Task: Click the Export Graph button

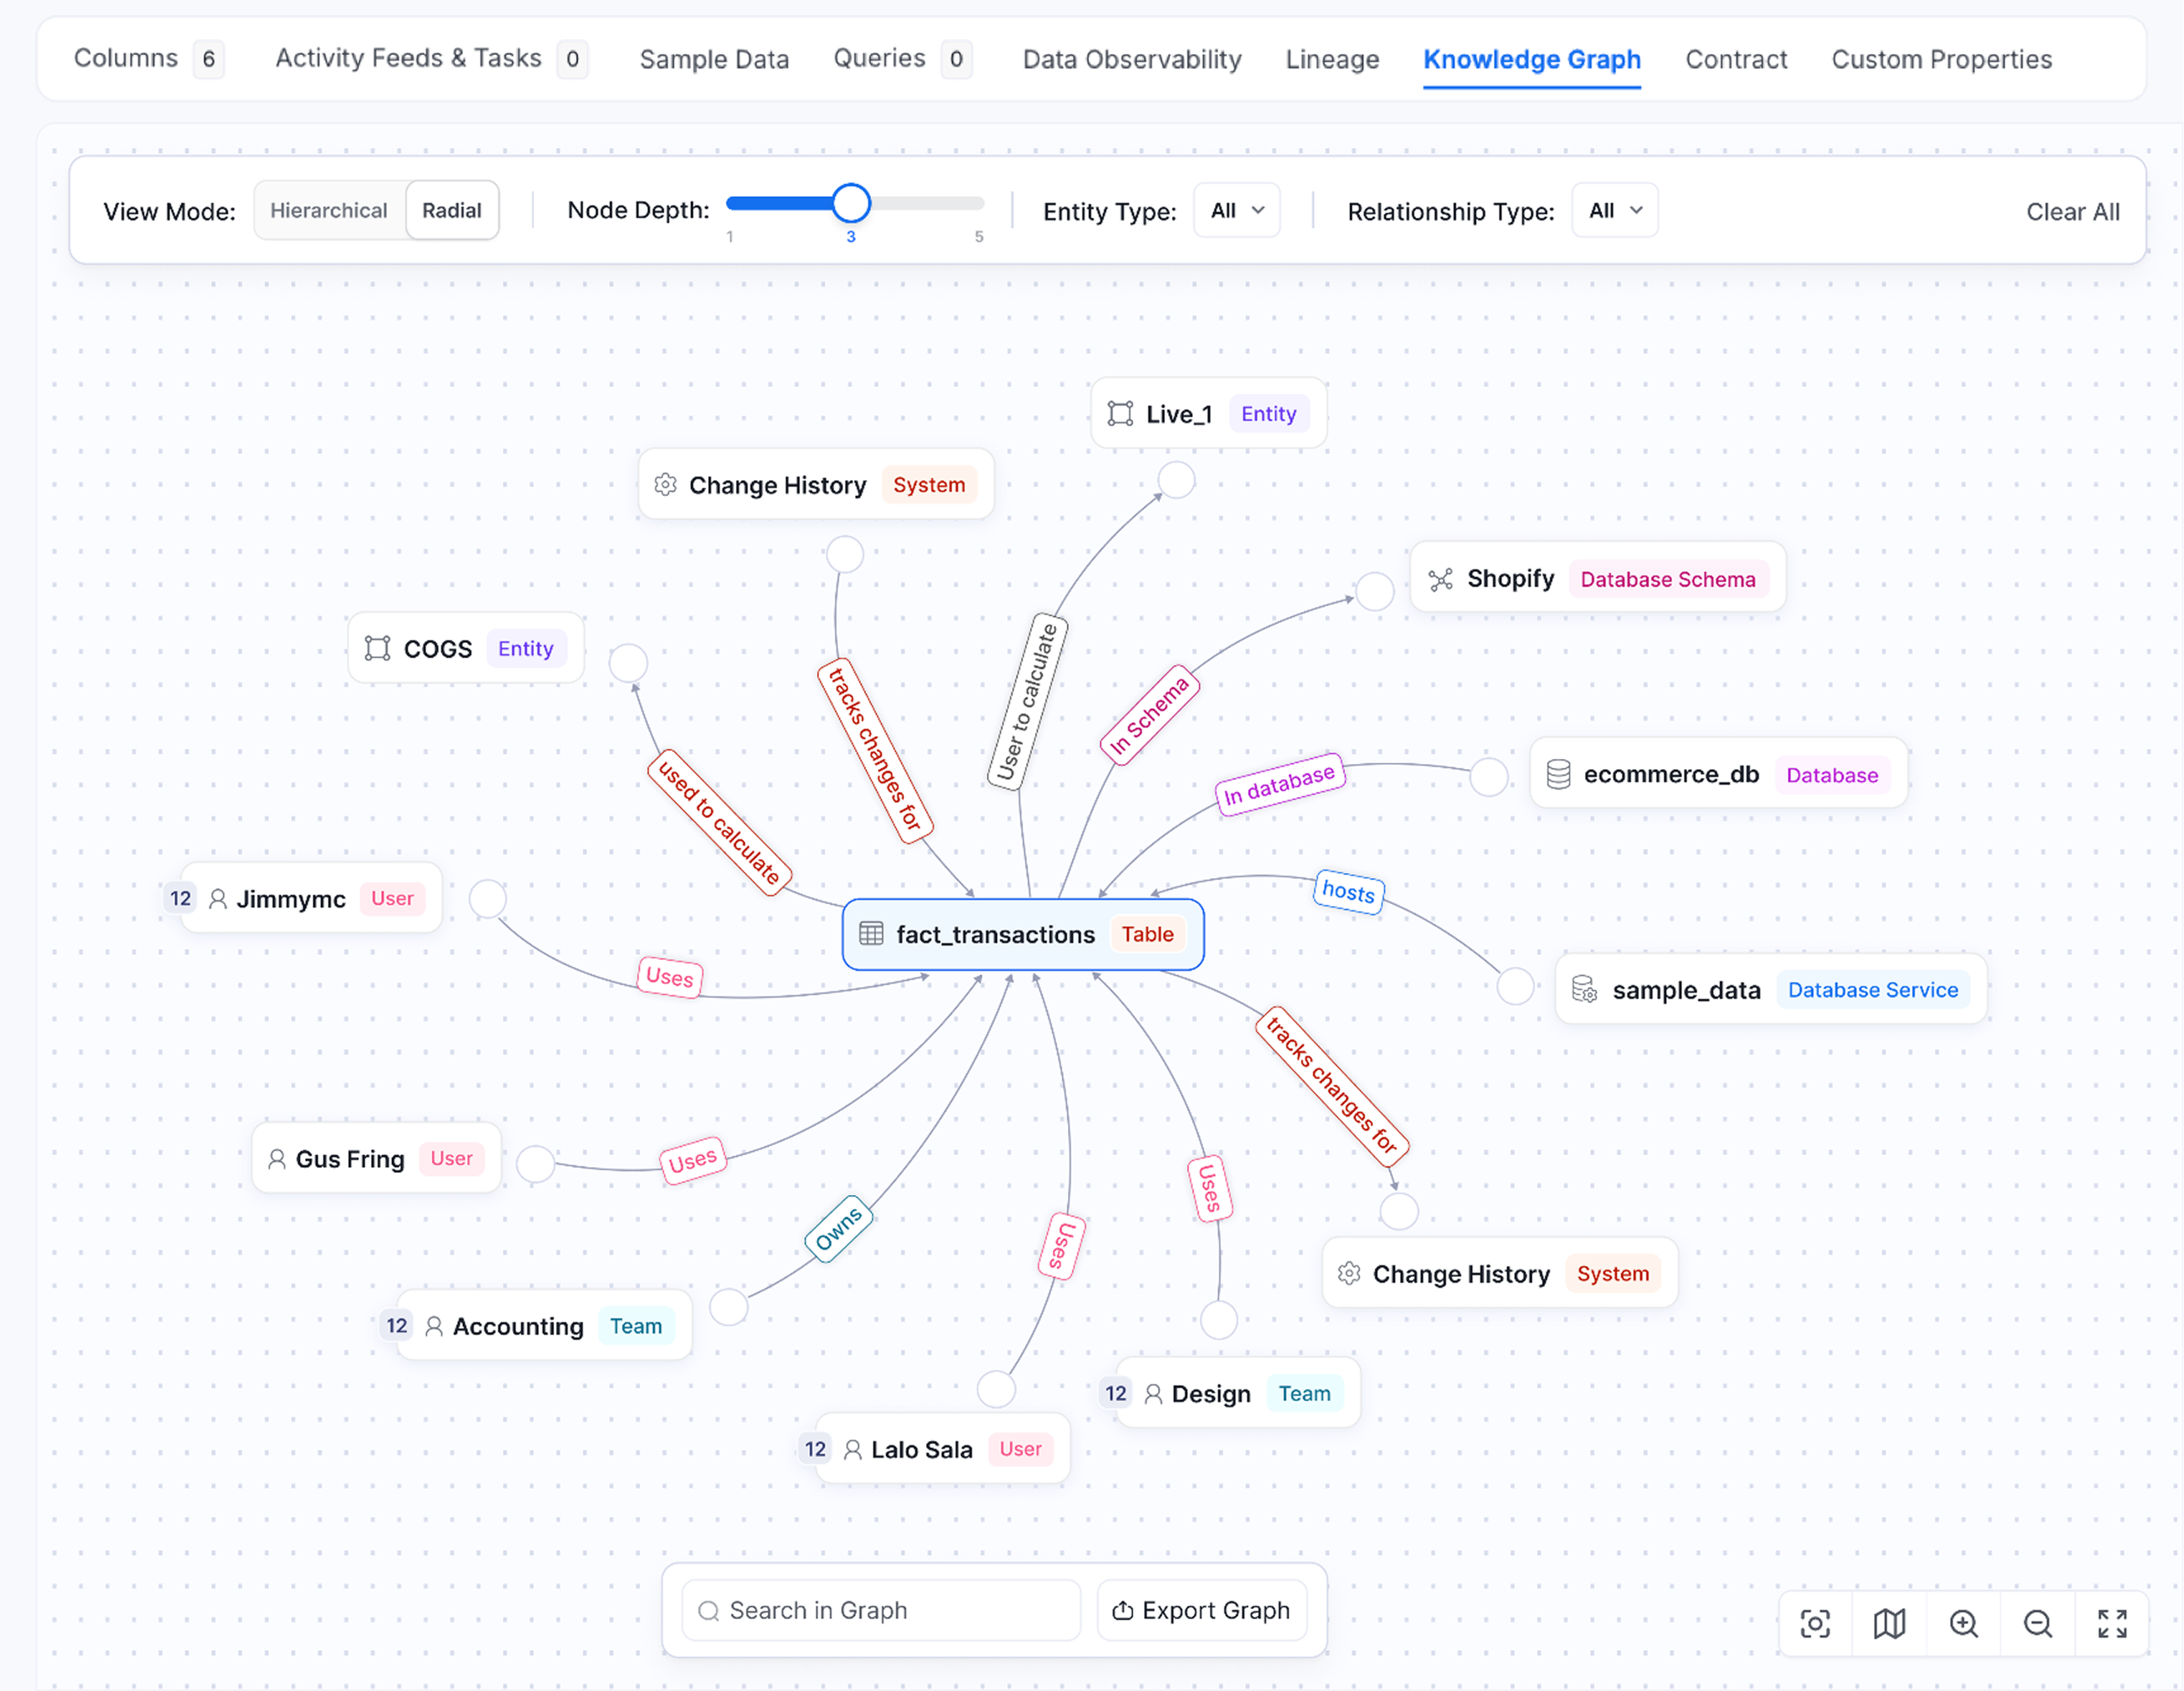Action: (x=1201, y=1610)
